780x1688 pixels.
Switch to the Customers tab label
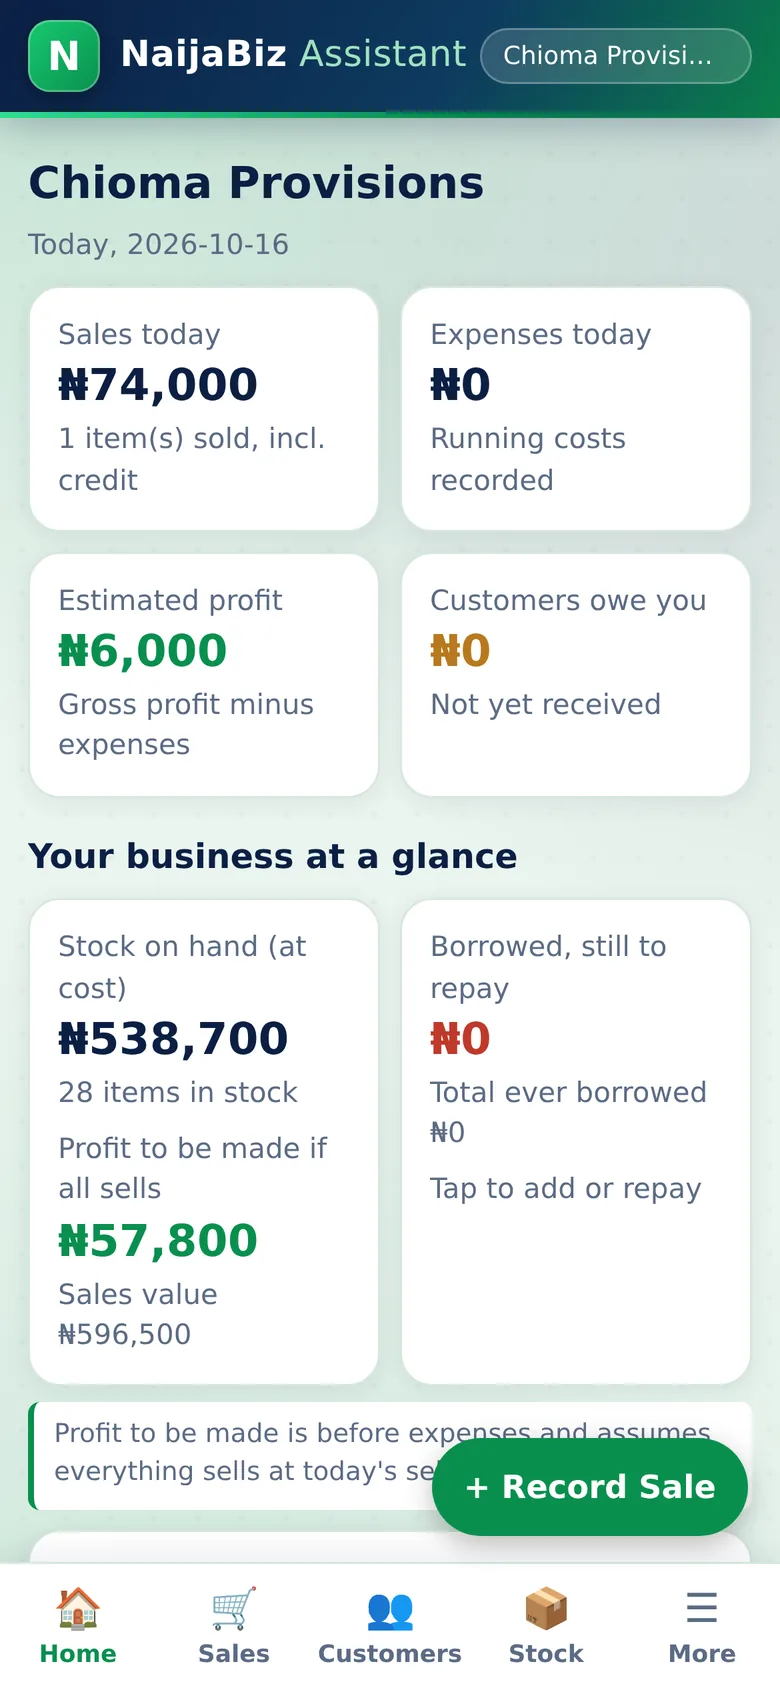point(390,1653)
